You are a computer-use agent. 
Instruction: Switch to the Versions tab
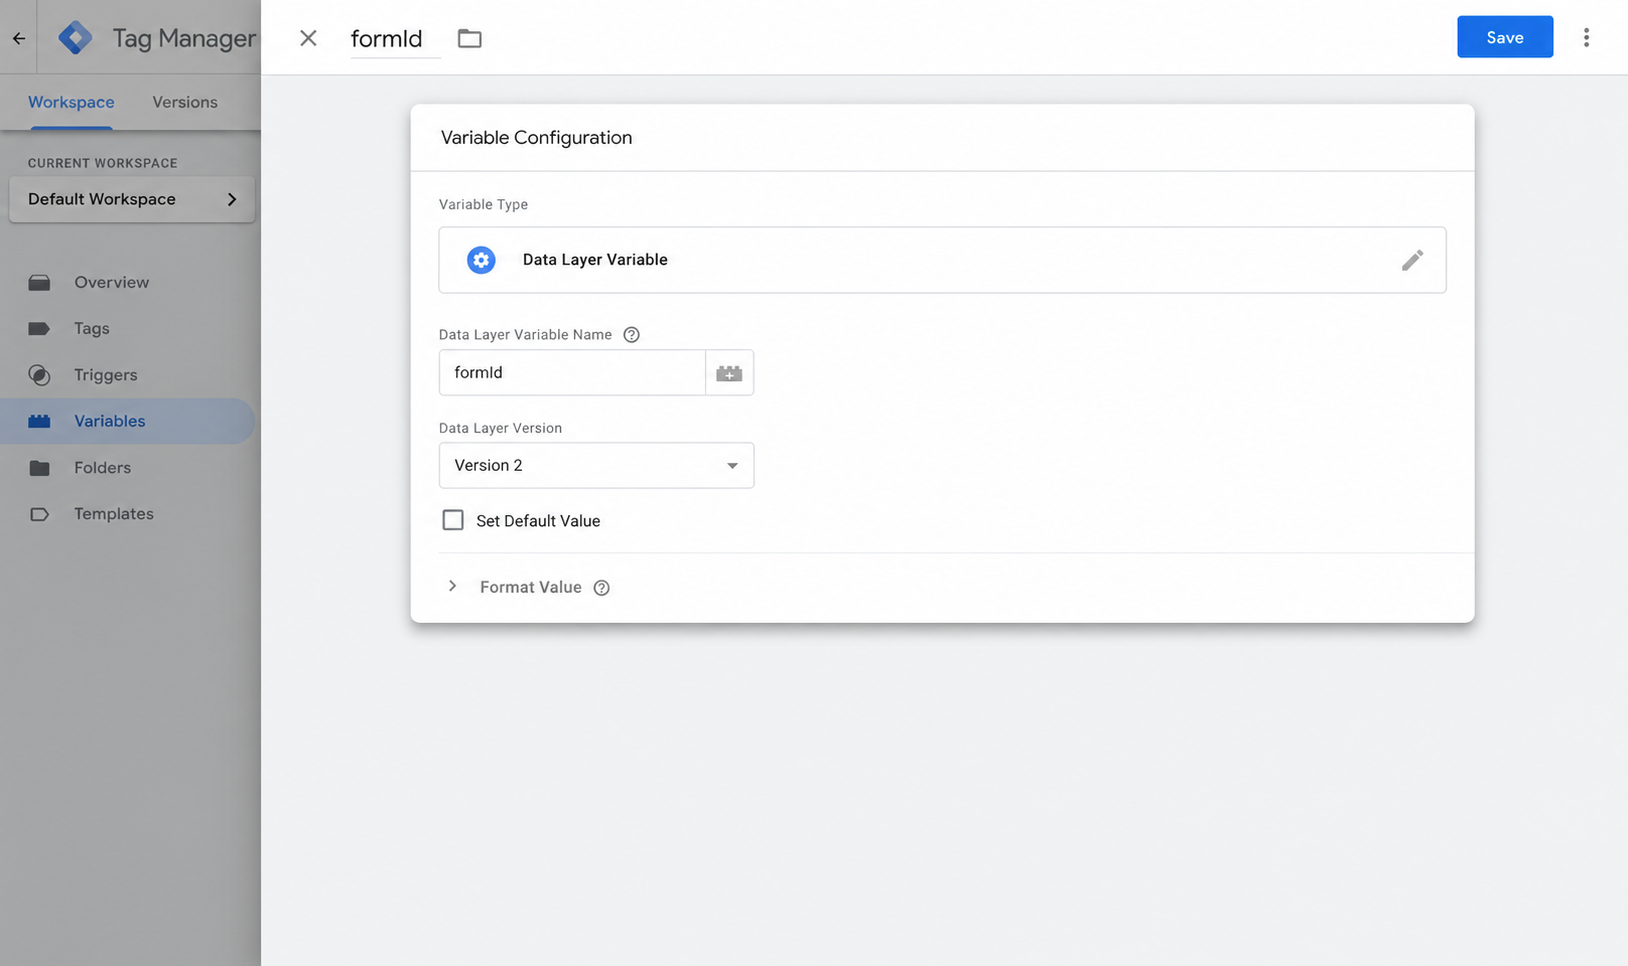click(185, 102)
